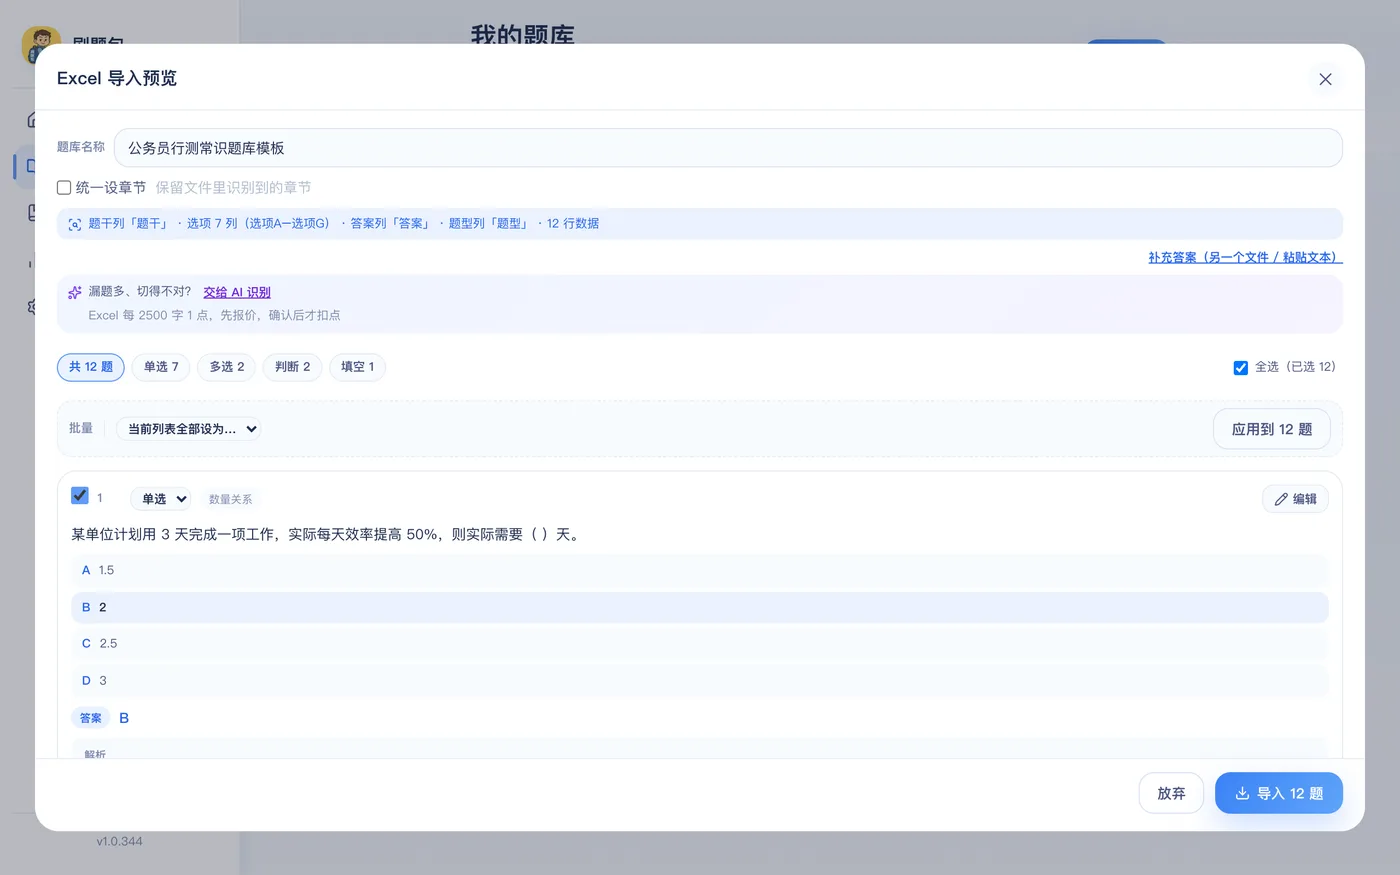Filter by 单选 7 tab
Viewport: 1400px width, 875px height.
tap(161, 367)
